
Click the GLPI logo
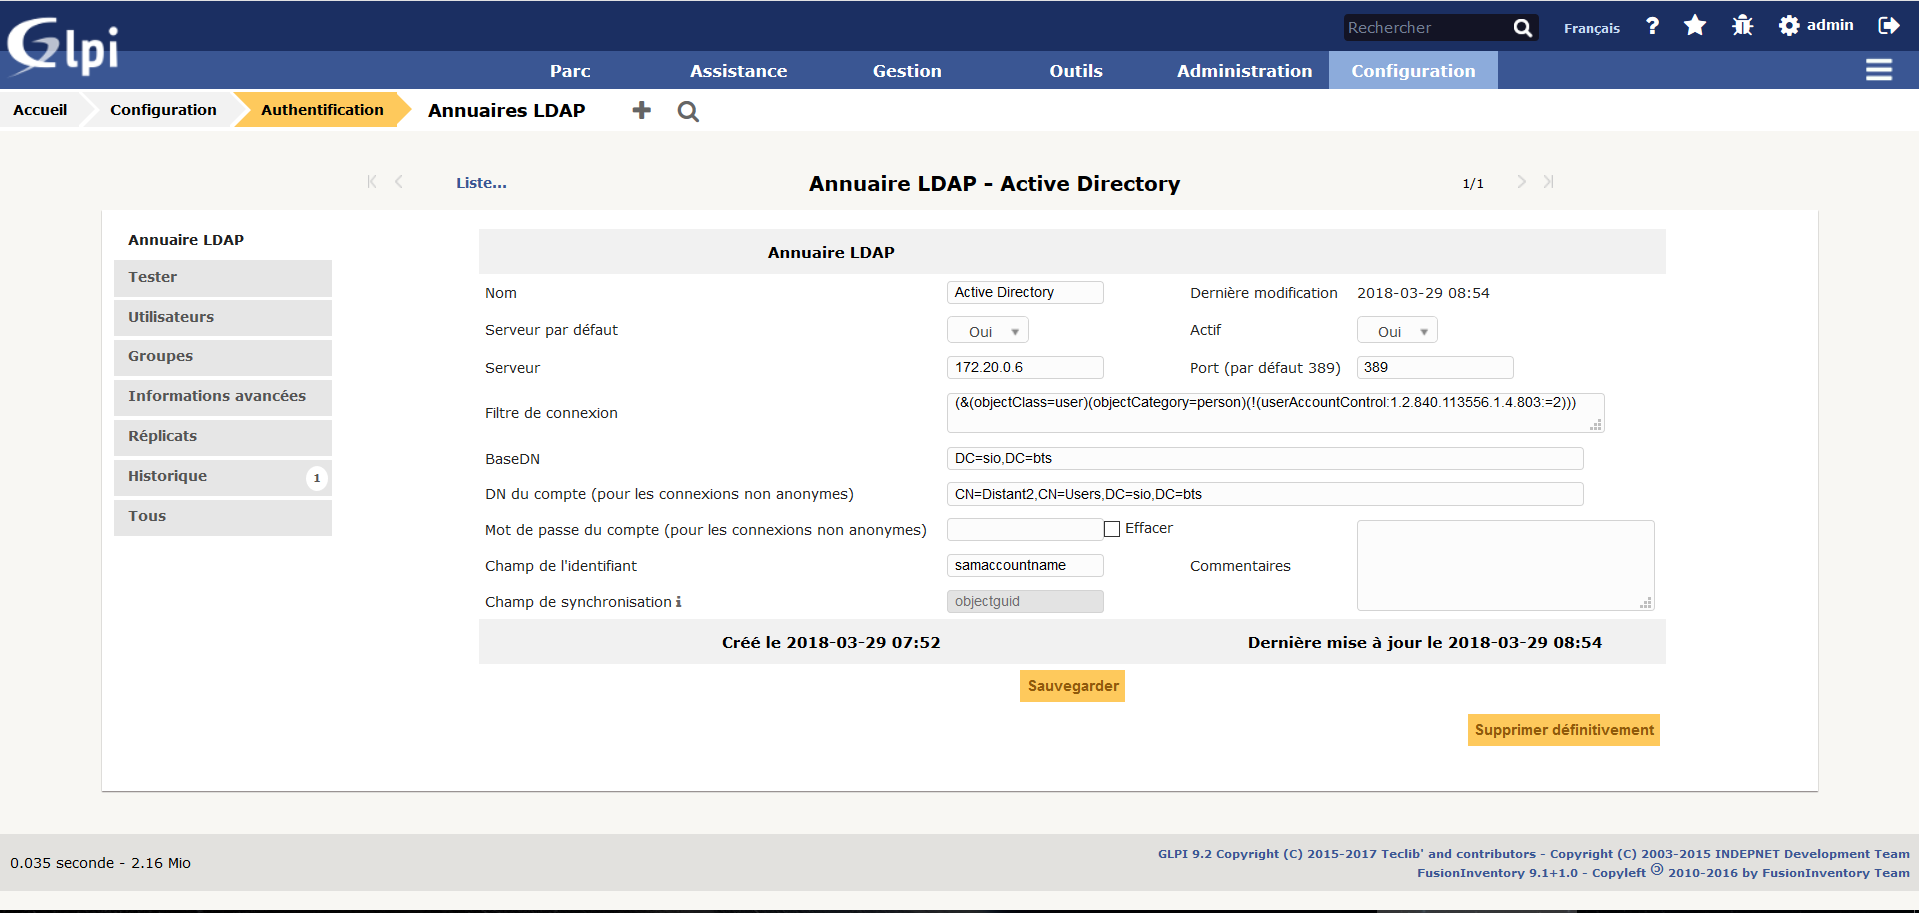62,46
